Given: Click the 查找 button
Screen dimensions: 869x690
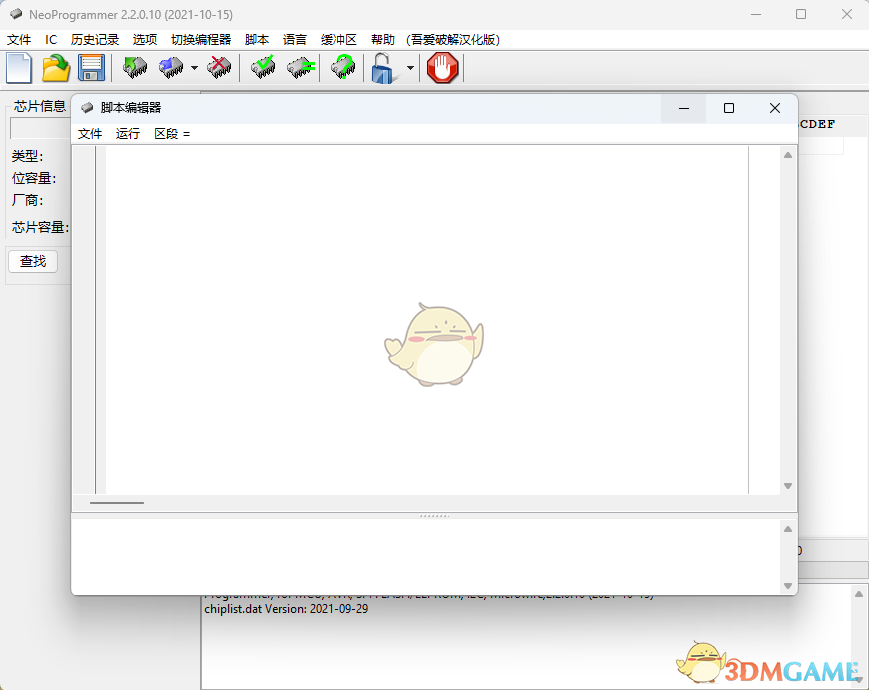Looking at the screenshot, I should point(33,261).
